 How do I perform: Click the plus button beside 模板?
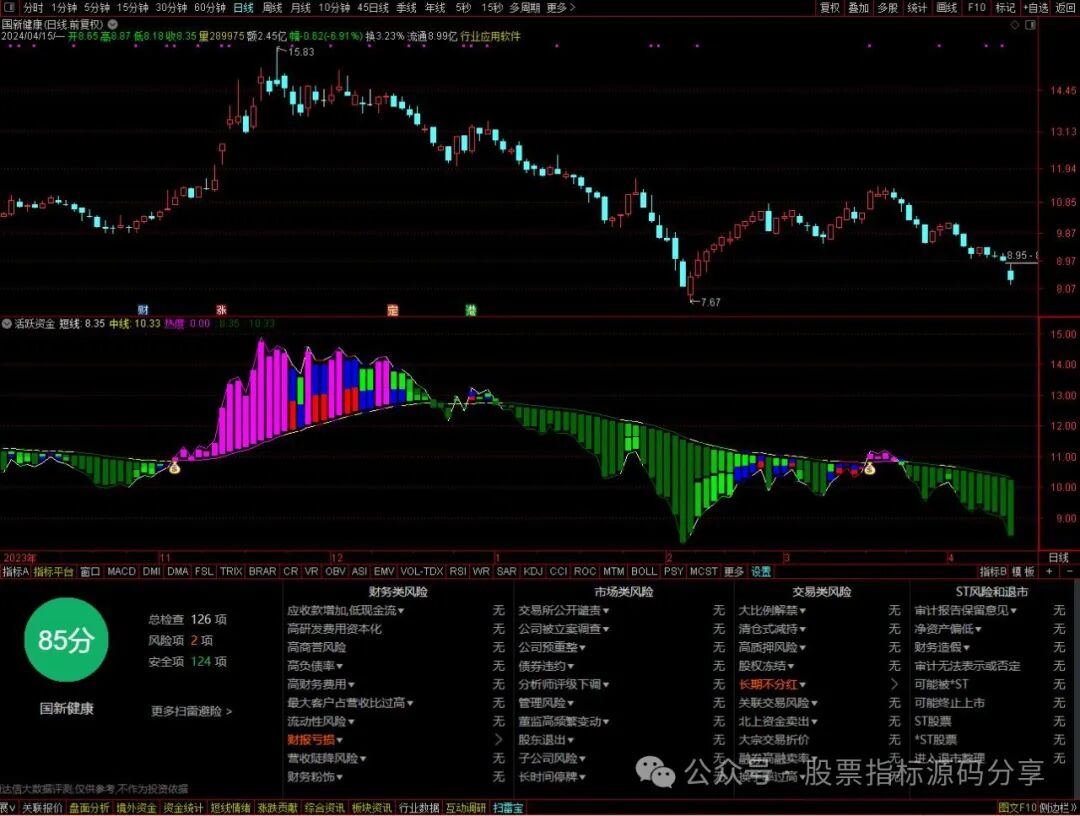click(x=1049, y=572)
